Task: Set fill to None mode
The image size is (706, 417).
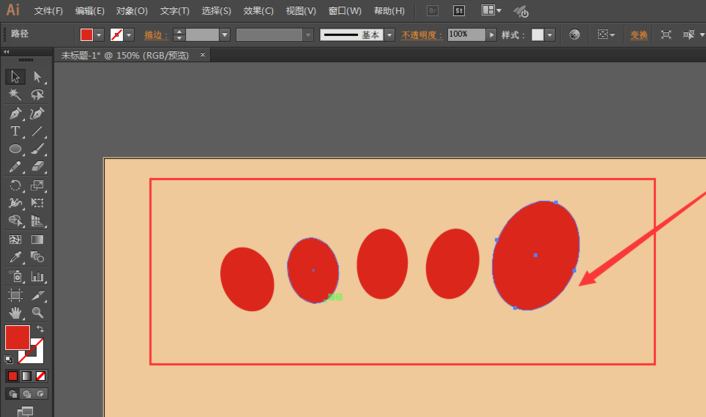Action: [39, 376]
